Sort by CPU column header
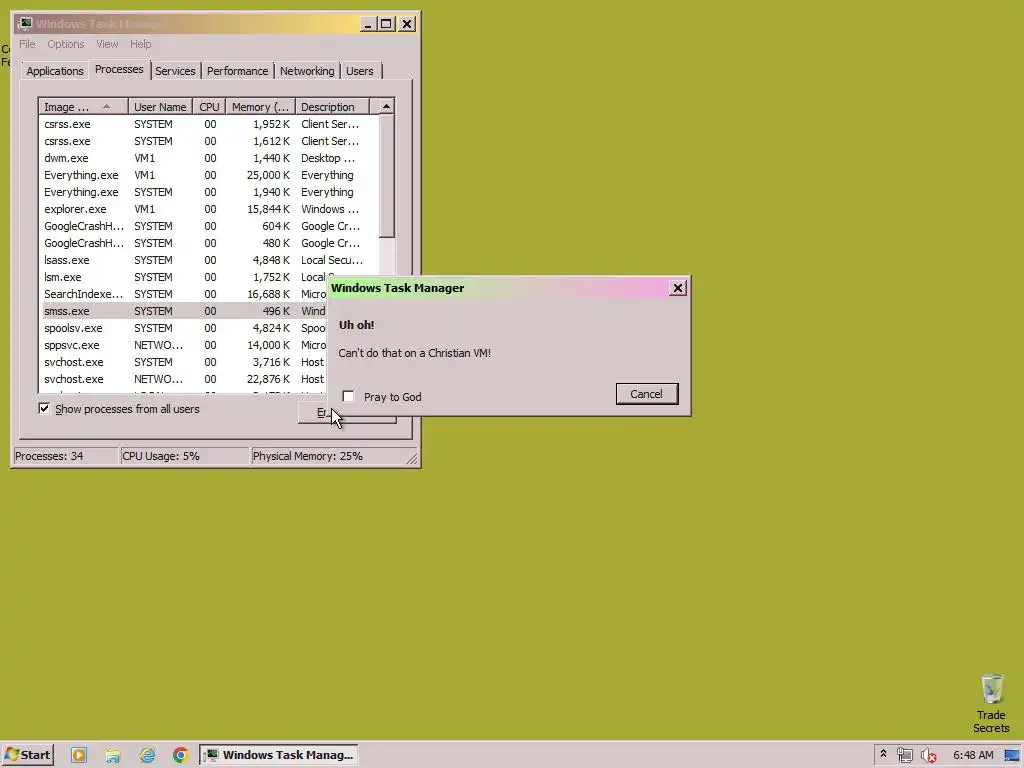The height and width of the screenshot is (768, 1024). point(210,106)
